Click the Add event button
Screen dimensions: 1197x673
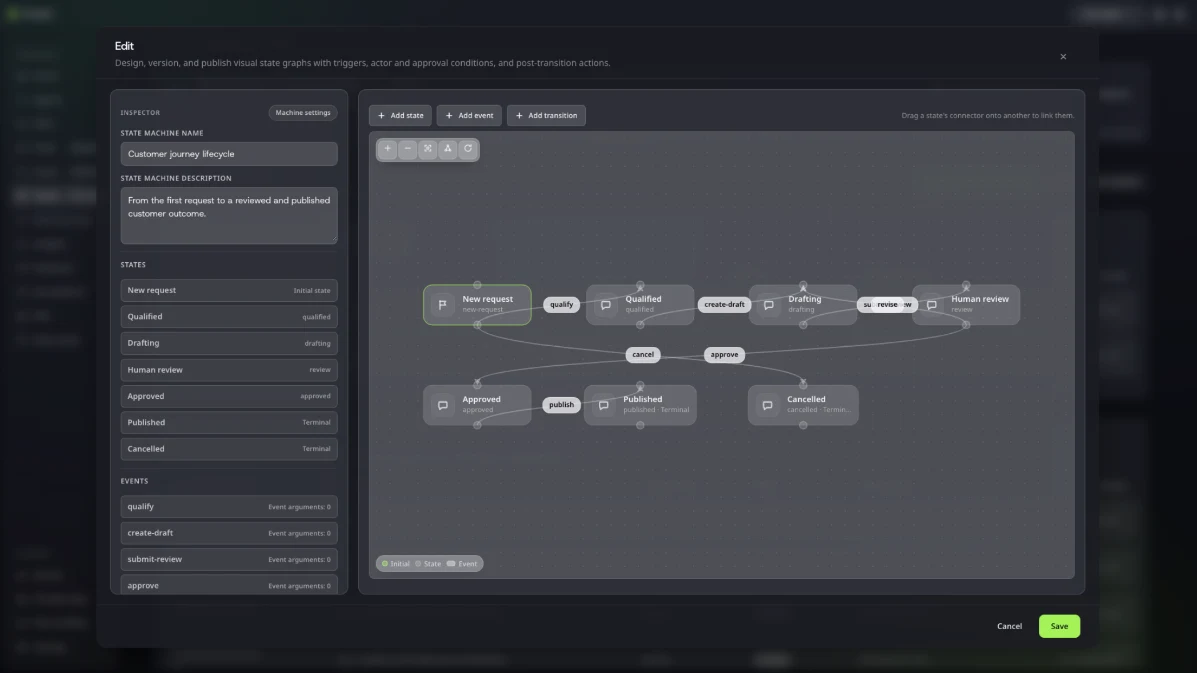(469, 115)
